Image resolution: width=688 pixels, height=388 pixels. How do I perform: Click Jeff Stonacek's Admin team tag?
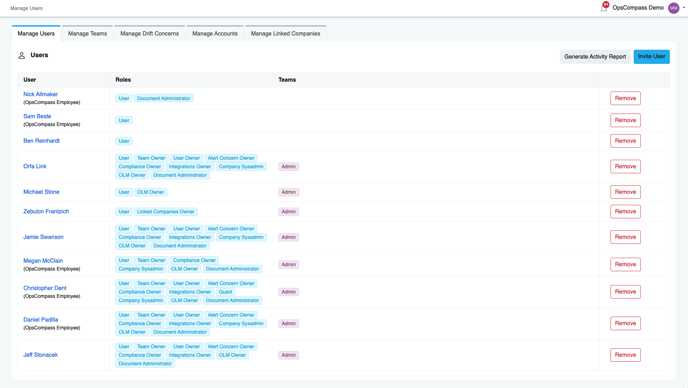(289, 355)
